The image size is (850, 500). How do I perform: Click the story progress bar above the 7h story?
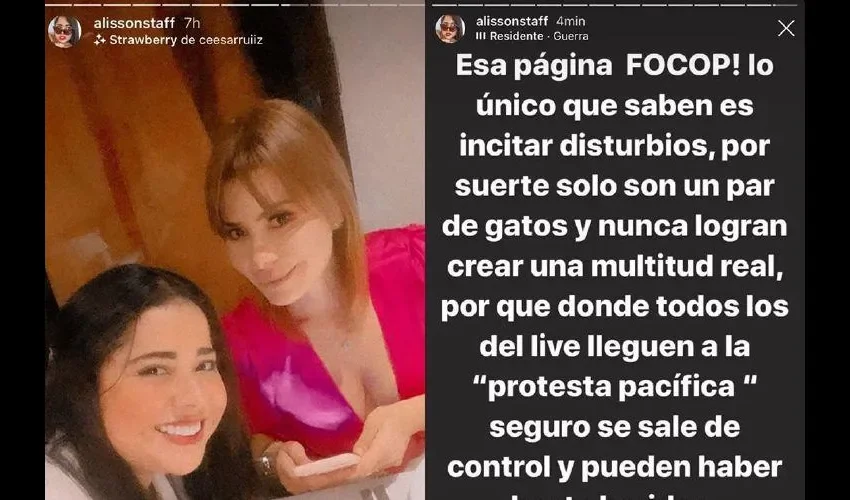pos(235,5)
